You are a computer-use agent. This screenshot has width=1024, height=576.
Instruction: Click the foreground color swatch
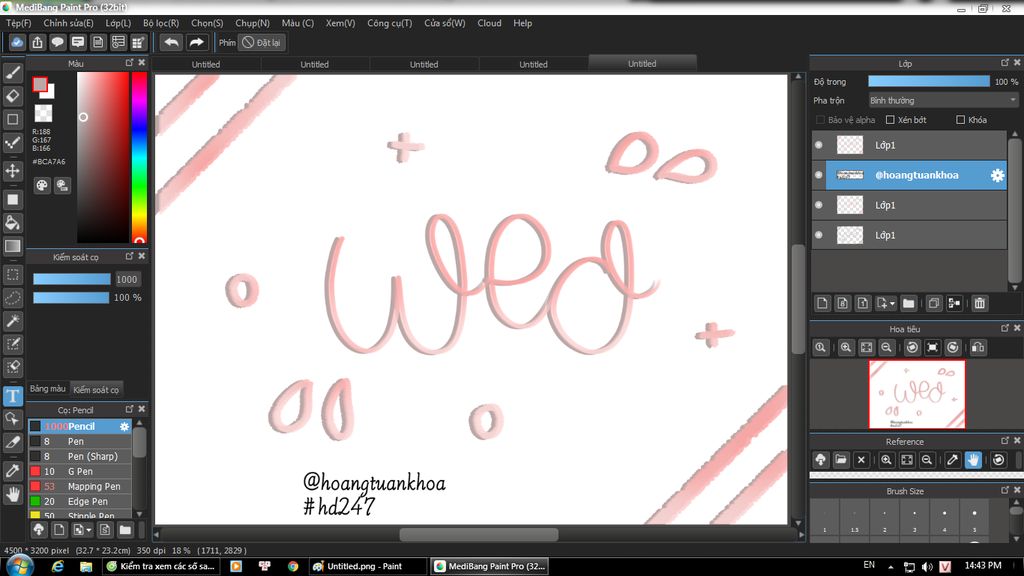click(x=40, y=84)
